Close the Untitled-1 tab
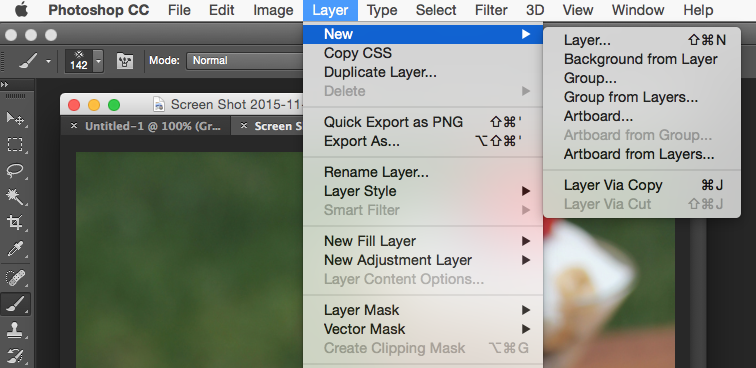The height and width of the screenshot is (368, 756). click(x=74, y=126)
